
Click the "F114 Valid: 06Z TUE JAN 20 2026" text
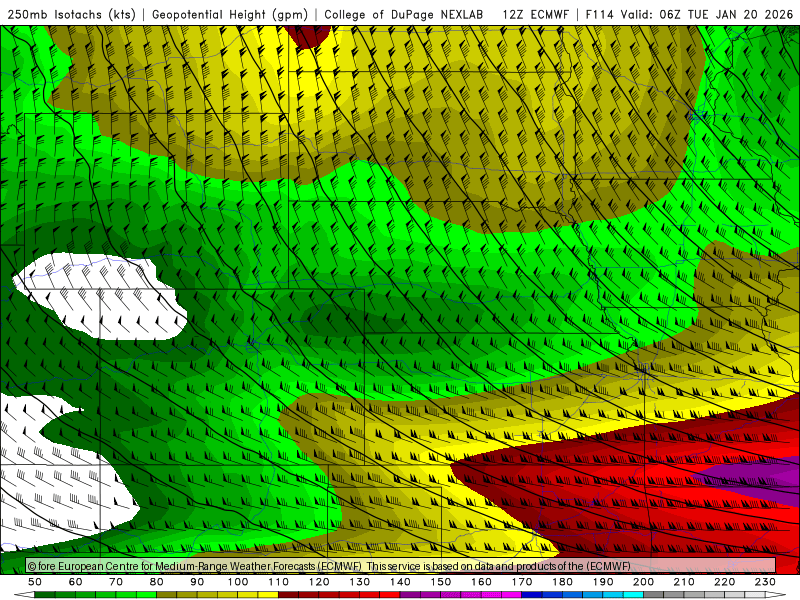(689, 14)
